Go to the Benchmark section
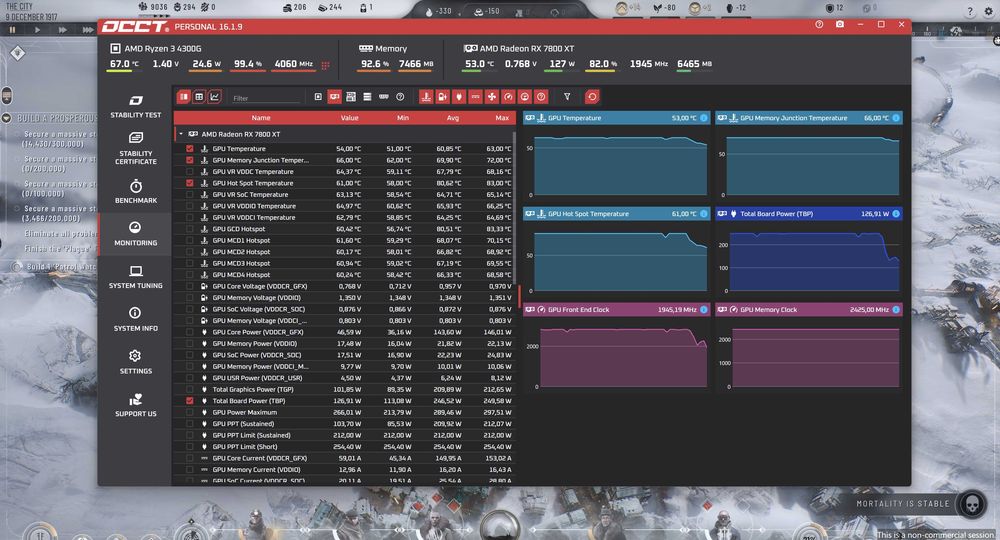 tap(135, 191)
